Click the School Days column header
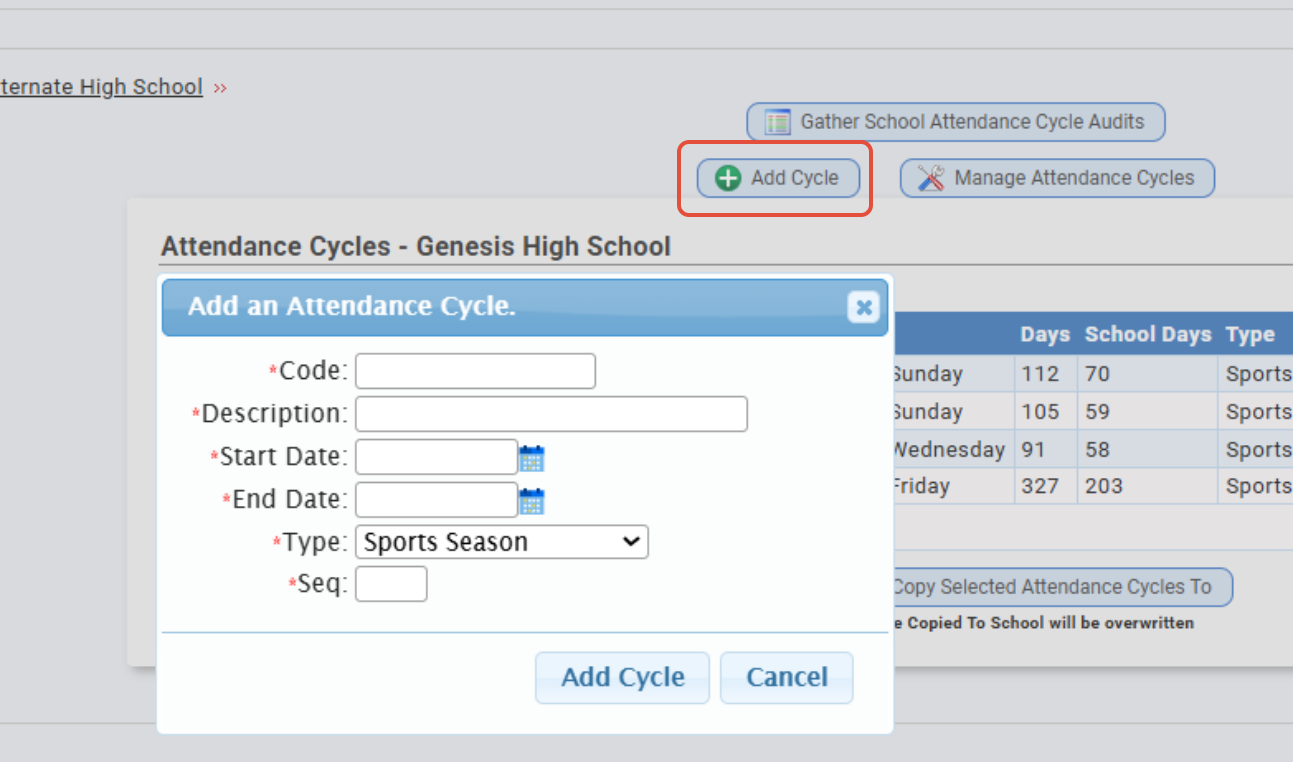 click(x=1148, y=335)
